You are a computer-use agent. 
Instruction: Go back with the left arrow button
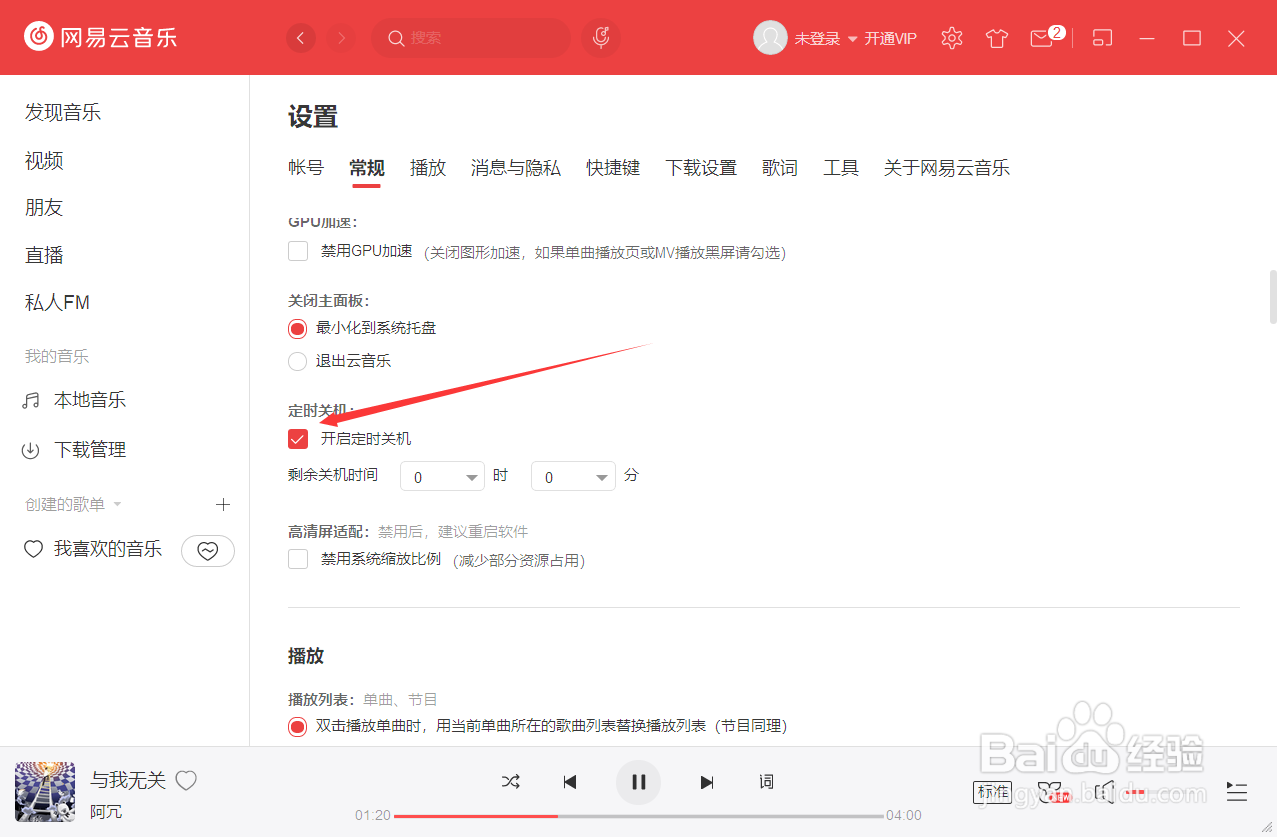tap(301, 38)
